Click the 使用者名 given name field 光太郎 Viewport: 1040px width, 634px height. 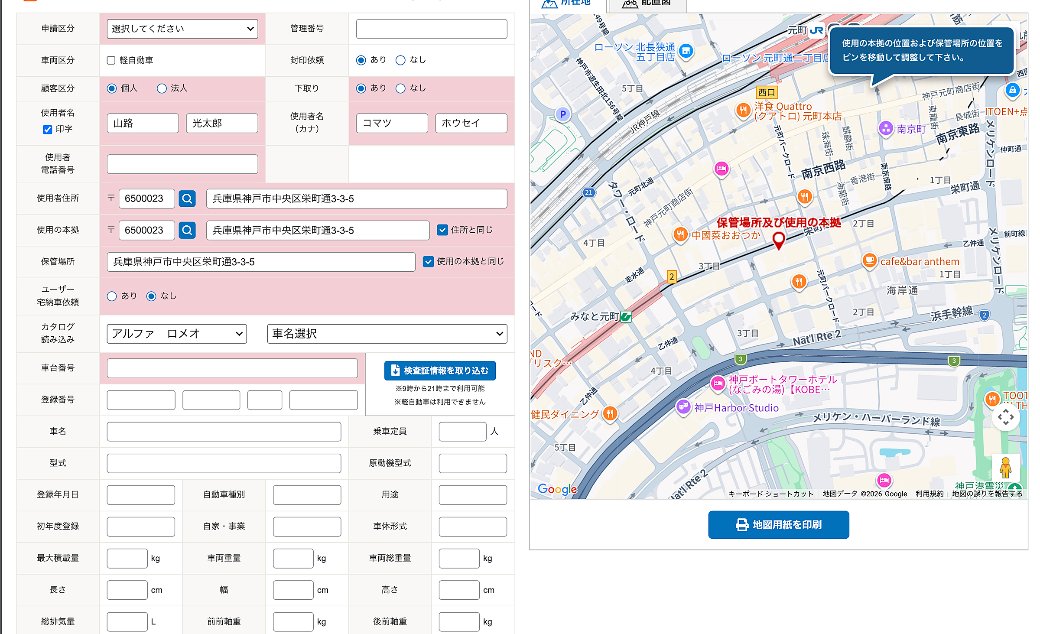tap(222, 123)
